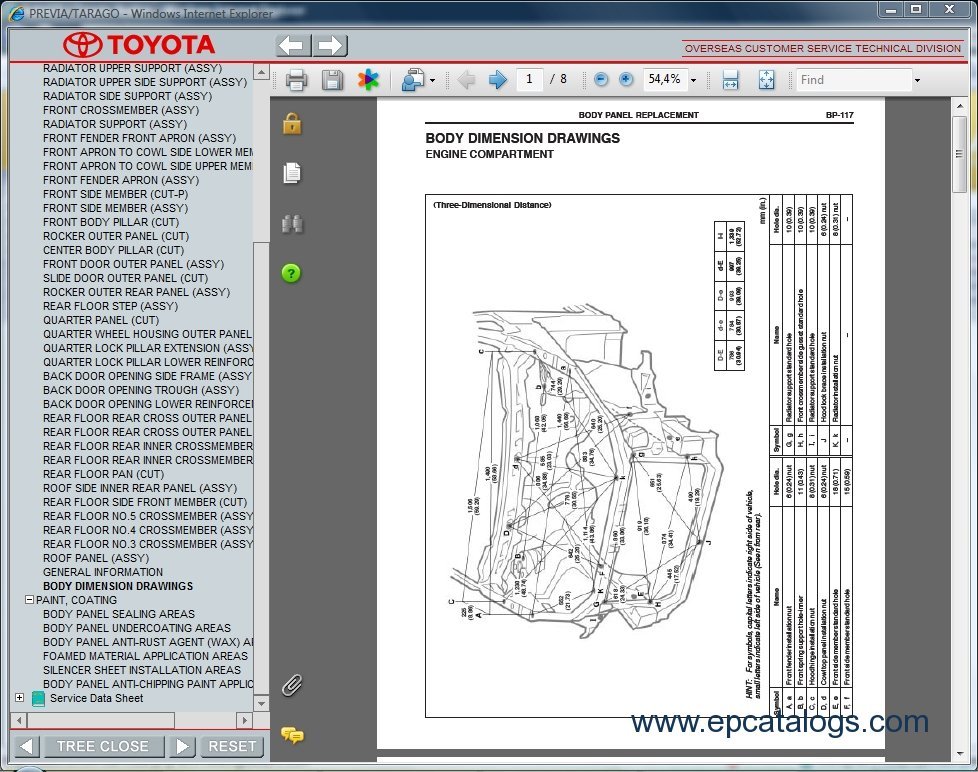Open GENERAL INFORMATION tree item
Viewport: 978px width, 772px height.
[103, 572]
